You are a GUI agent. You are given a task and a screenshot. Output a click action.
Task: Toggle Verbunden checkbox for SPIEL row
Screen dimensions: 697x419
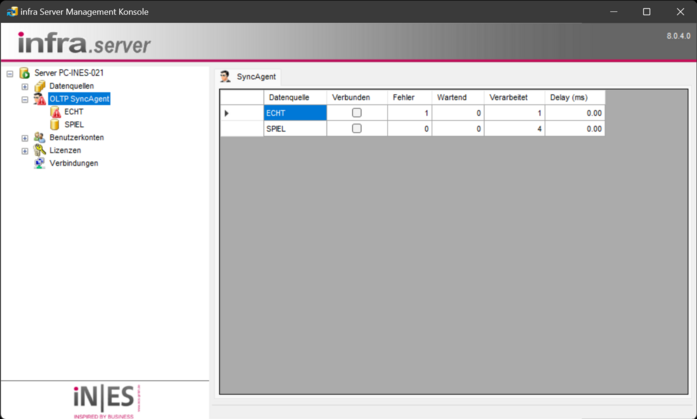click(357, 129)
